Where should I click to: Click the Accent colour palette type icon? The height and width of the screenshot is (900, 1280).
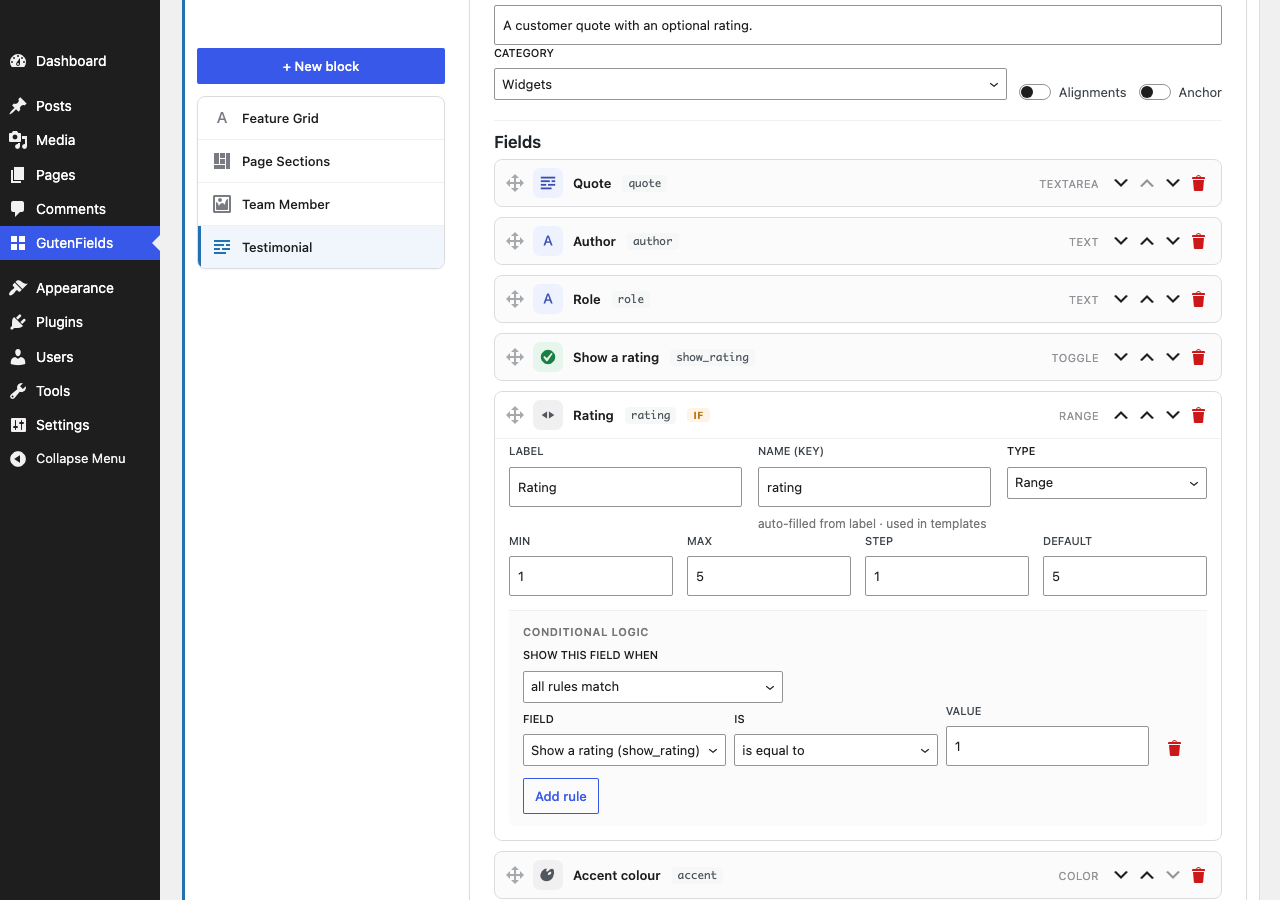click(x=548, y=875)
